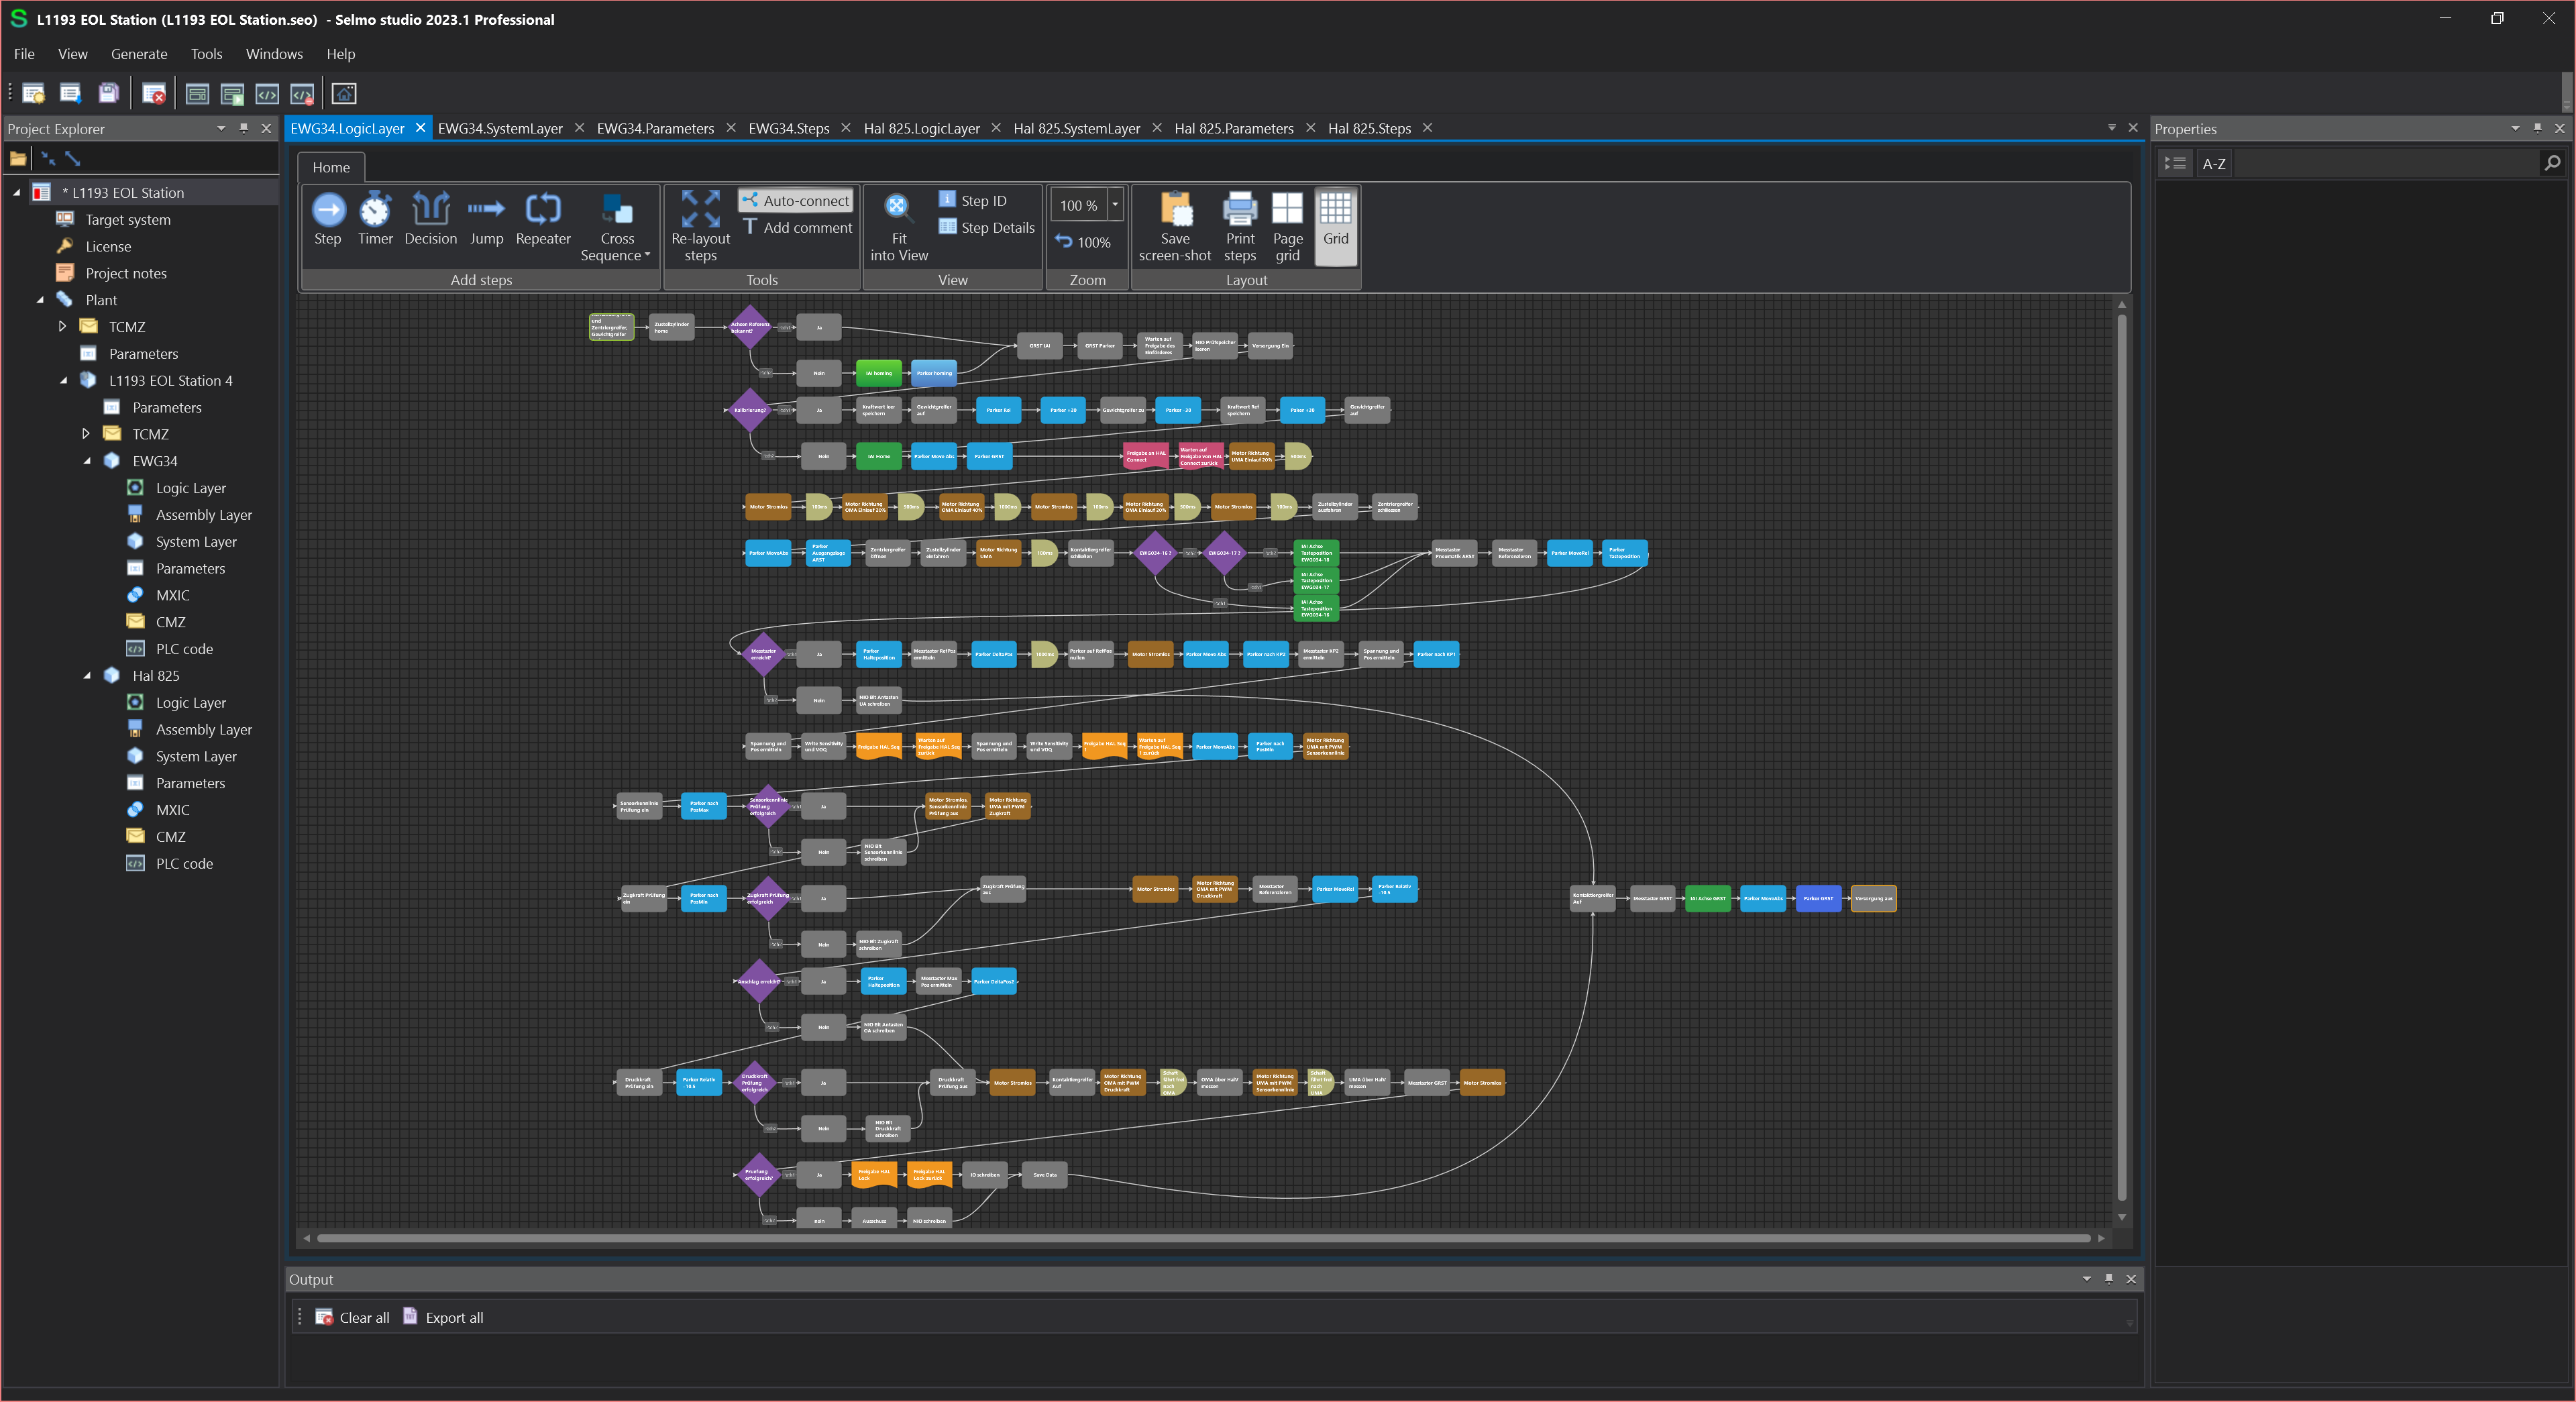
Task: Select the Repeater step tool
Action: pos(543,219)
